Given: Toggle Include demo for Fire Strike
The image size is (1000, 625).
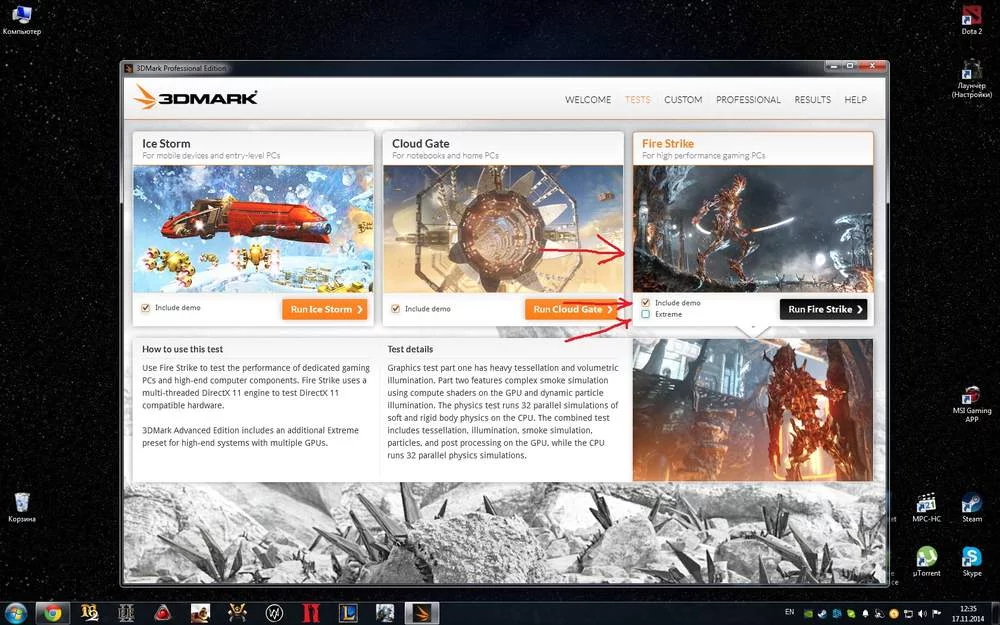Looking at the screenshot, I should [645, 303].
